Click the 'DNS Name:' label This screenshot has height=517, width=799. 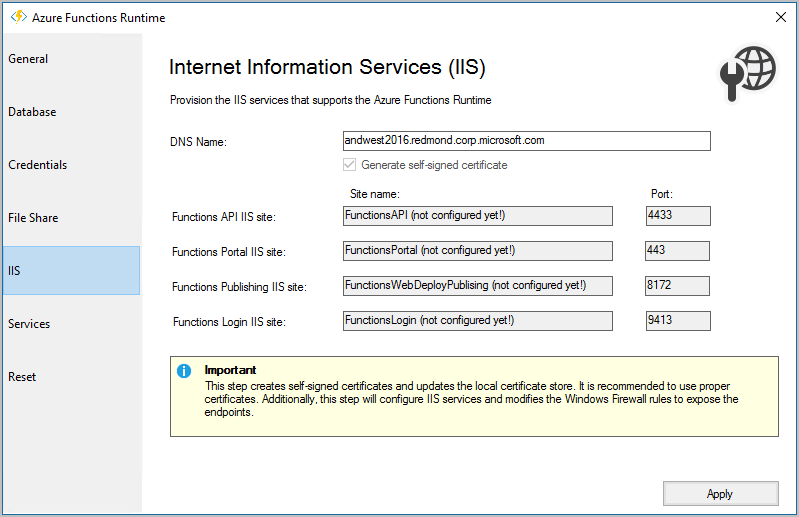[x=198, y=142]
